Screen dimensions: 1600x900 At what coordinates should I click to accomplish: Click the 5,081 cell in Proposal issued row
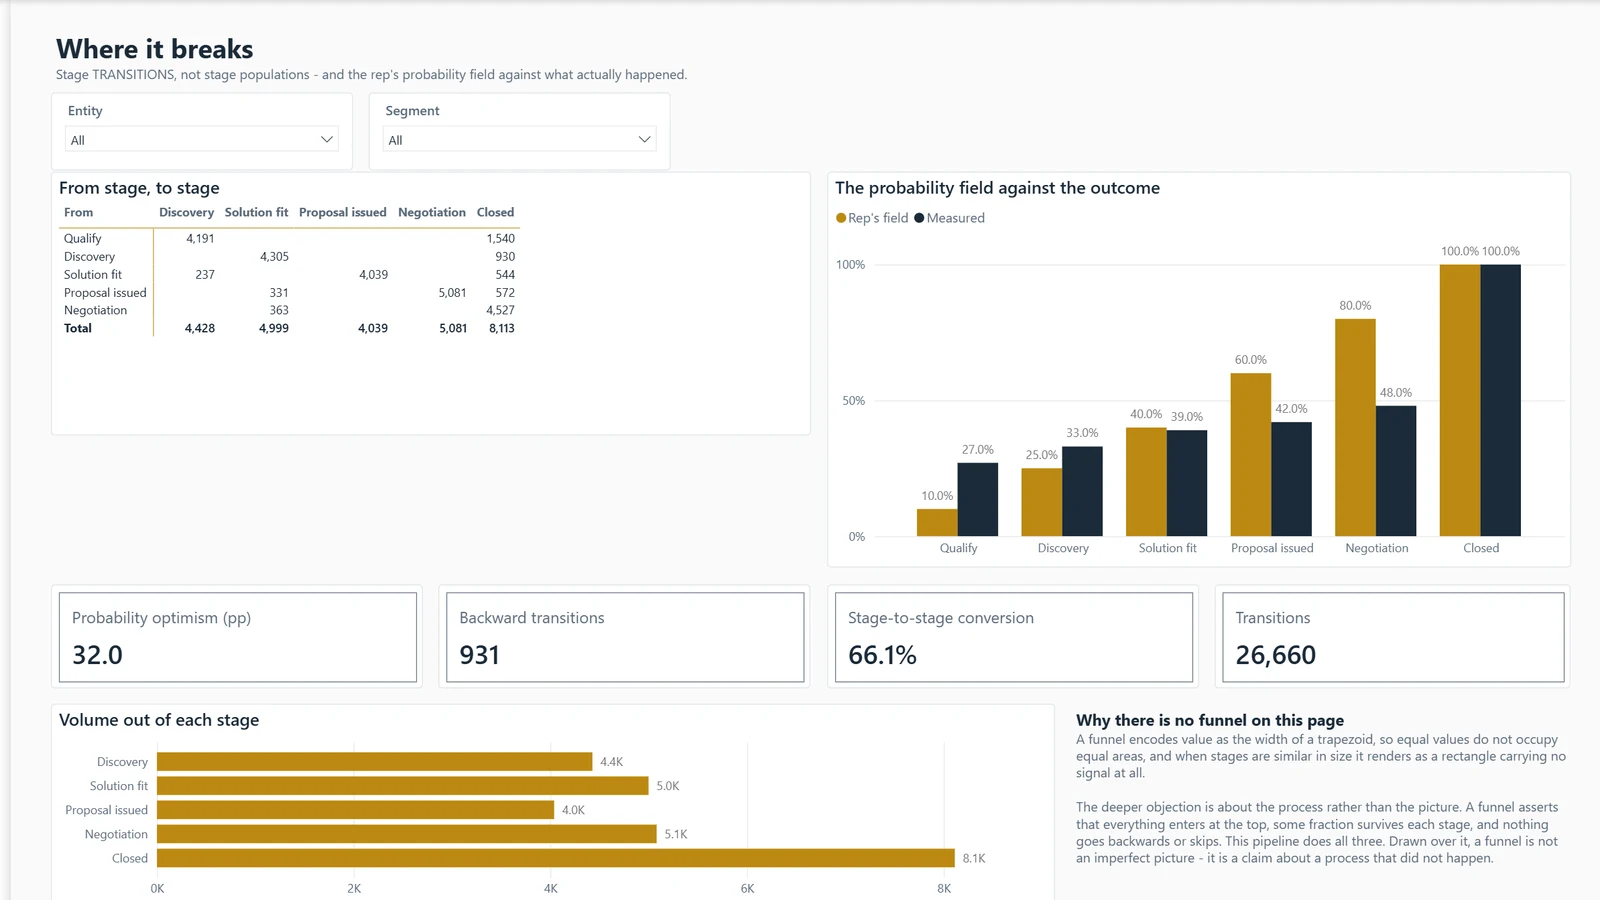pos(452,292)
